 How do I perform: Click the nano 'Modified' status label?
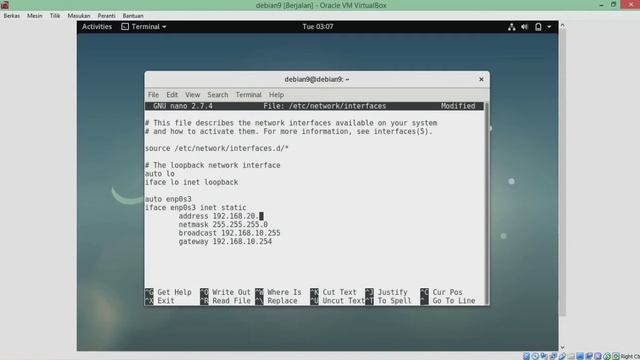tap(458, 106)
